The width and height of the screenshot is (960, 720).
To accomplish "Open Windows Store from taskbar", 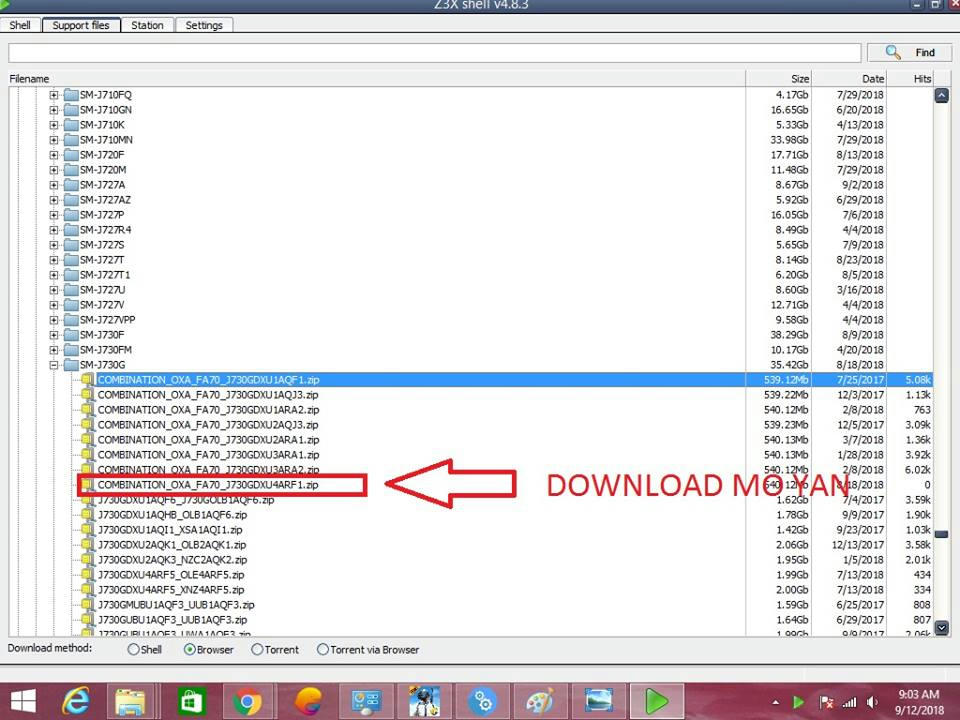I will pyautogui.click(x=192, y=701).
